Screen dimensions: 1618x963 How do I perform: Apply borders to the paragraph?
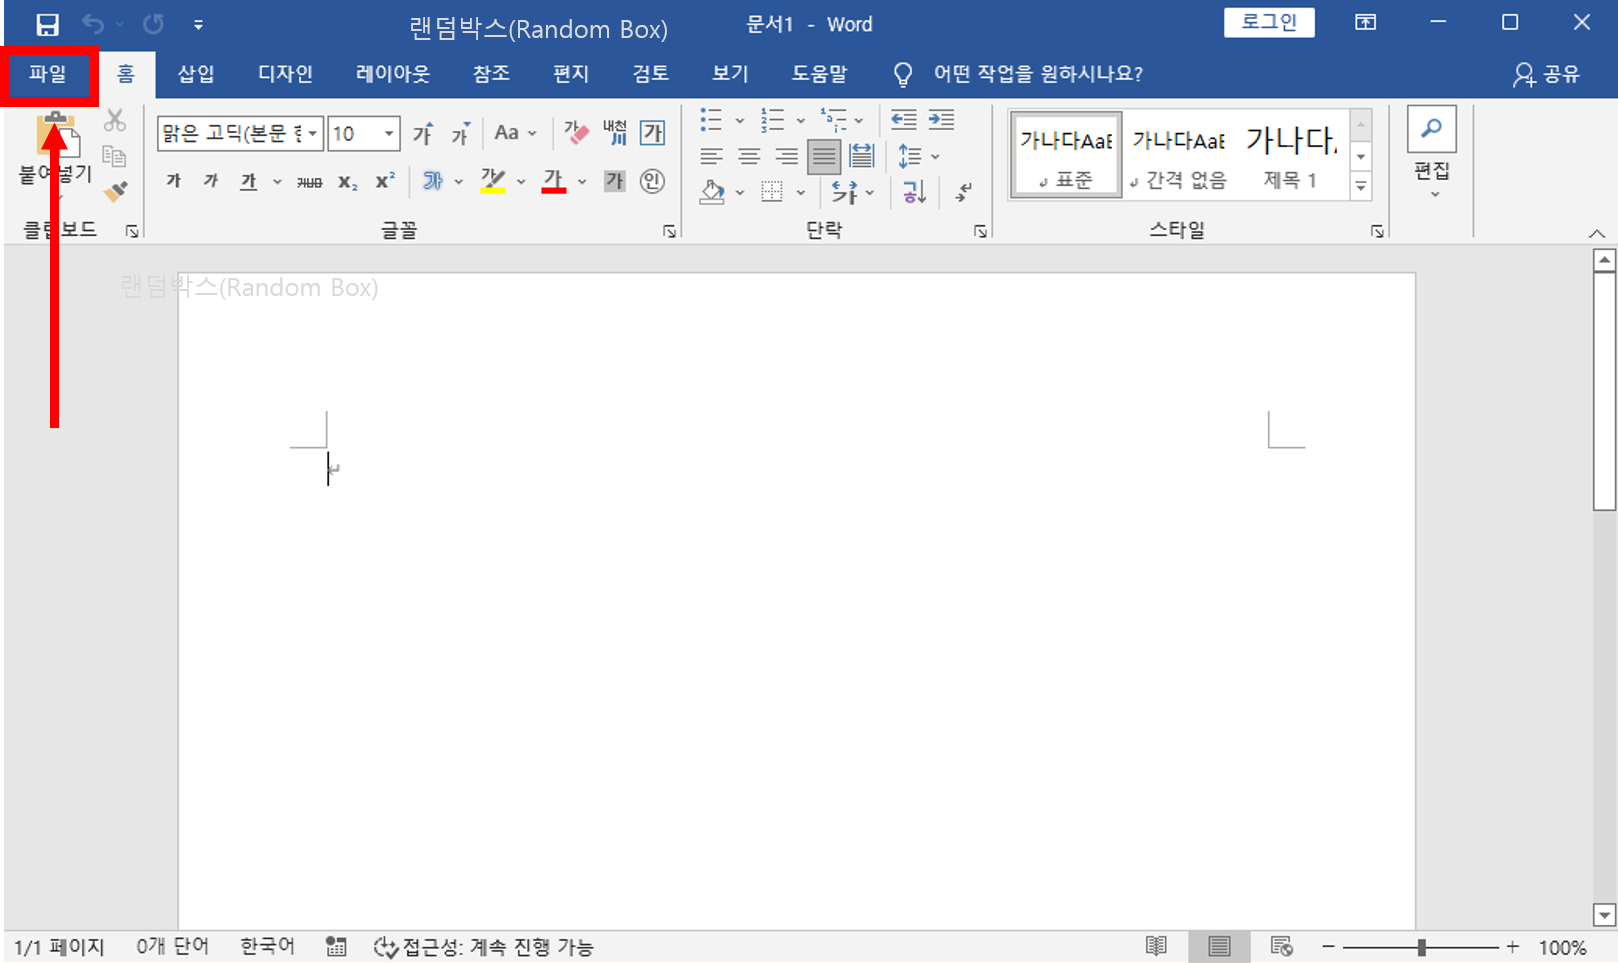[772, 191]
